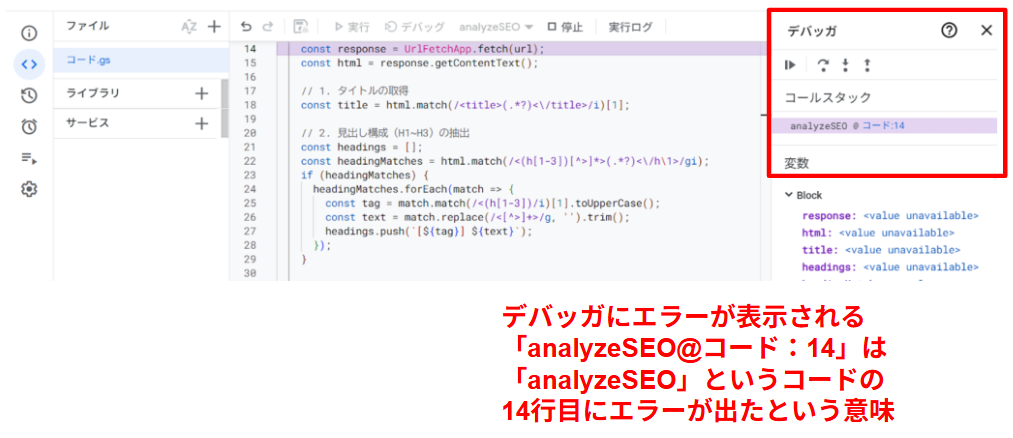
Task: Add a library with ライブラリ plus
Action: coord(201,93)
